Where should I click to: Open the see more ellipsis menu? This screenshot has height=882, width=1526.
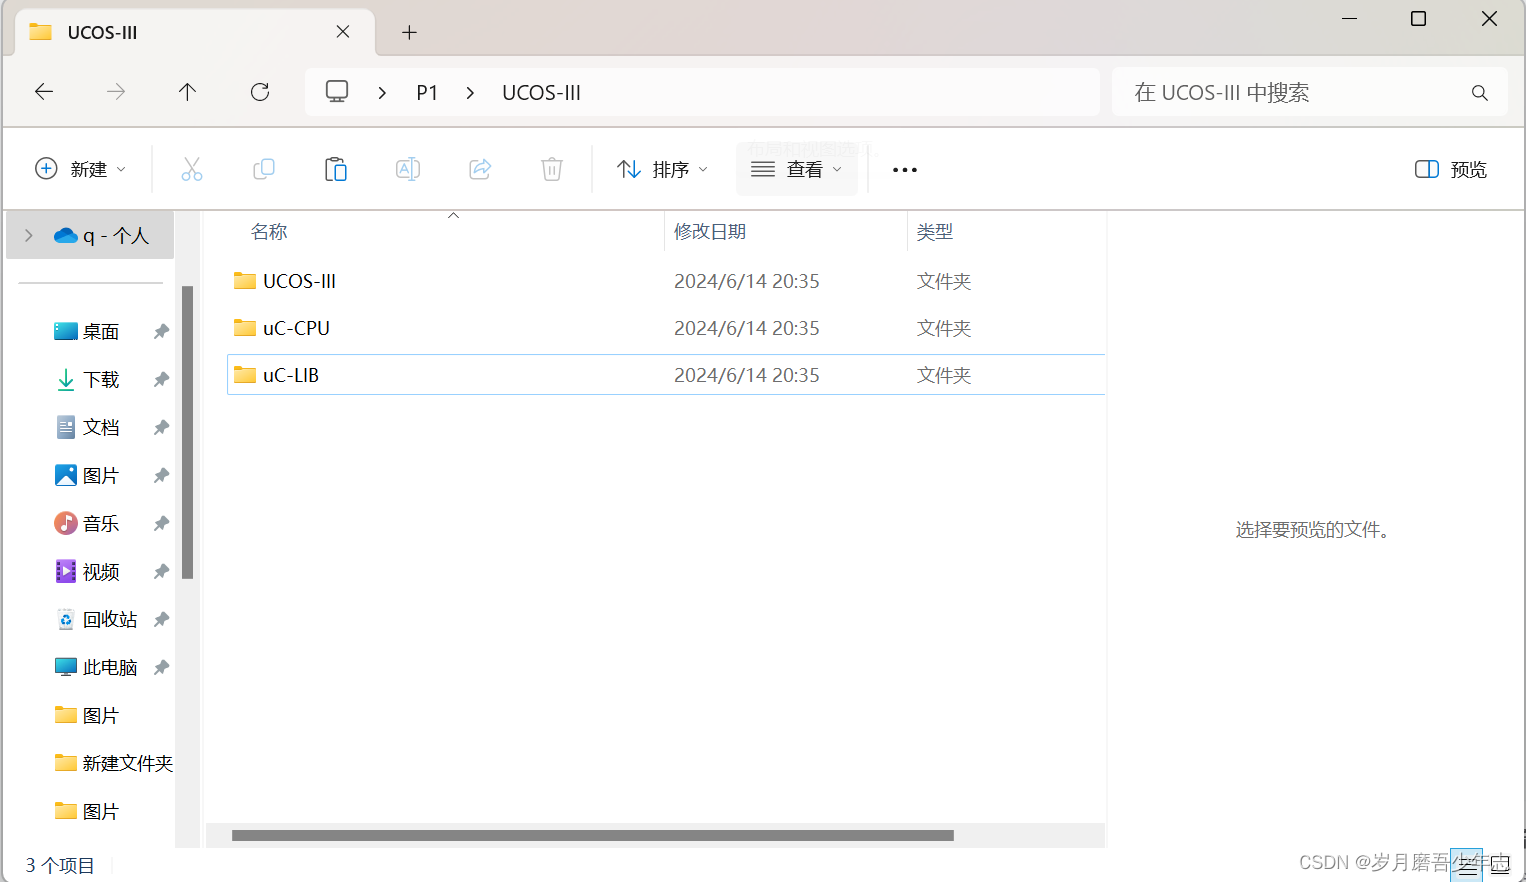pyautogui.click(x=905, y=170)
